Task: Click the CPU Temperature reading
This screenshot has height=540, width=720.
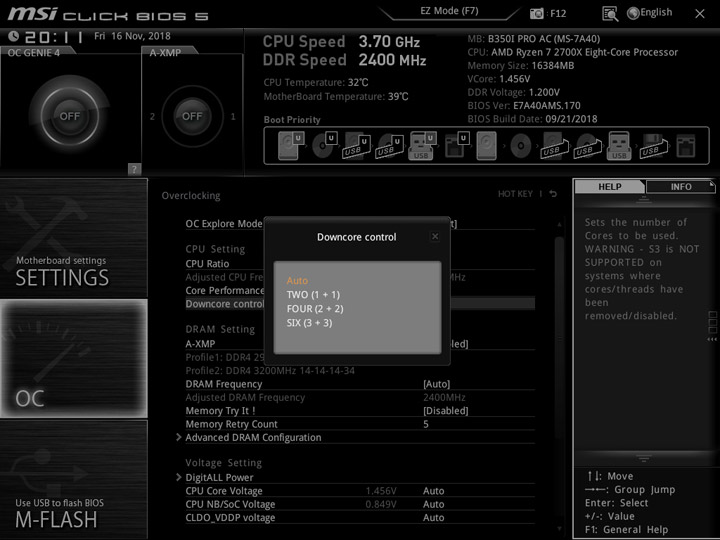Action: pyautogui.click(x=316, y=83)
